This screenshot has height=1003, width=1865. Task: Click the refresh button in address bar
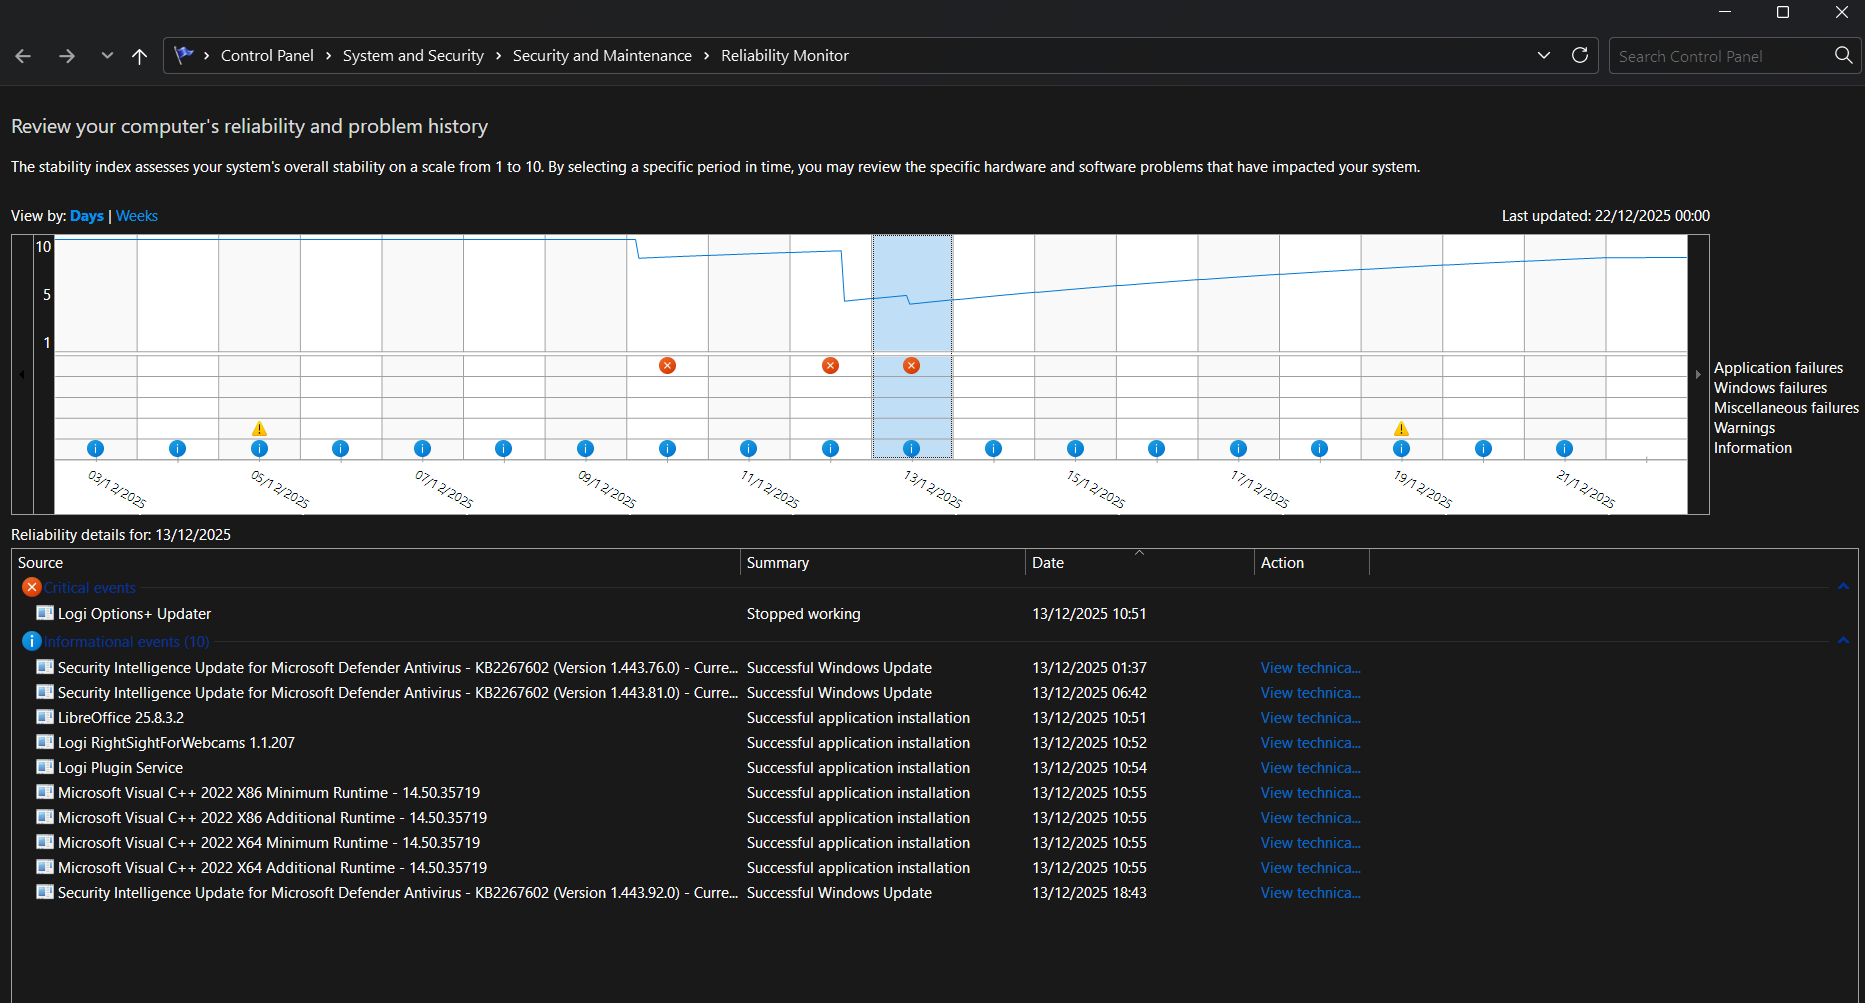click(1580, 56)
